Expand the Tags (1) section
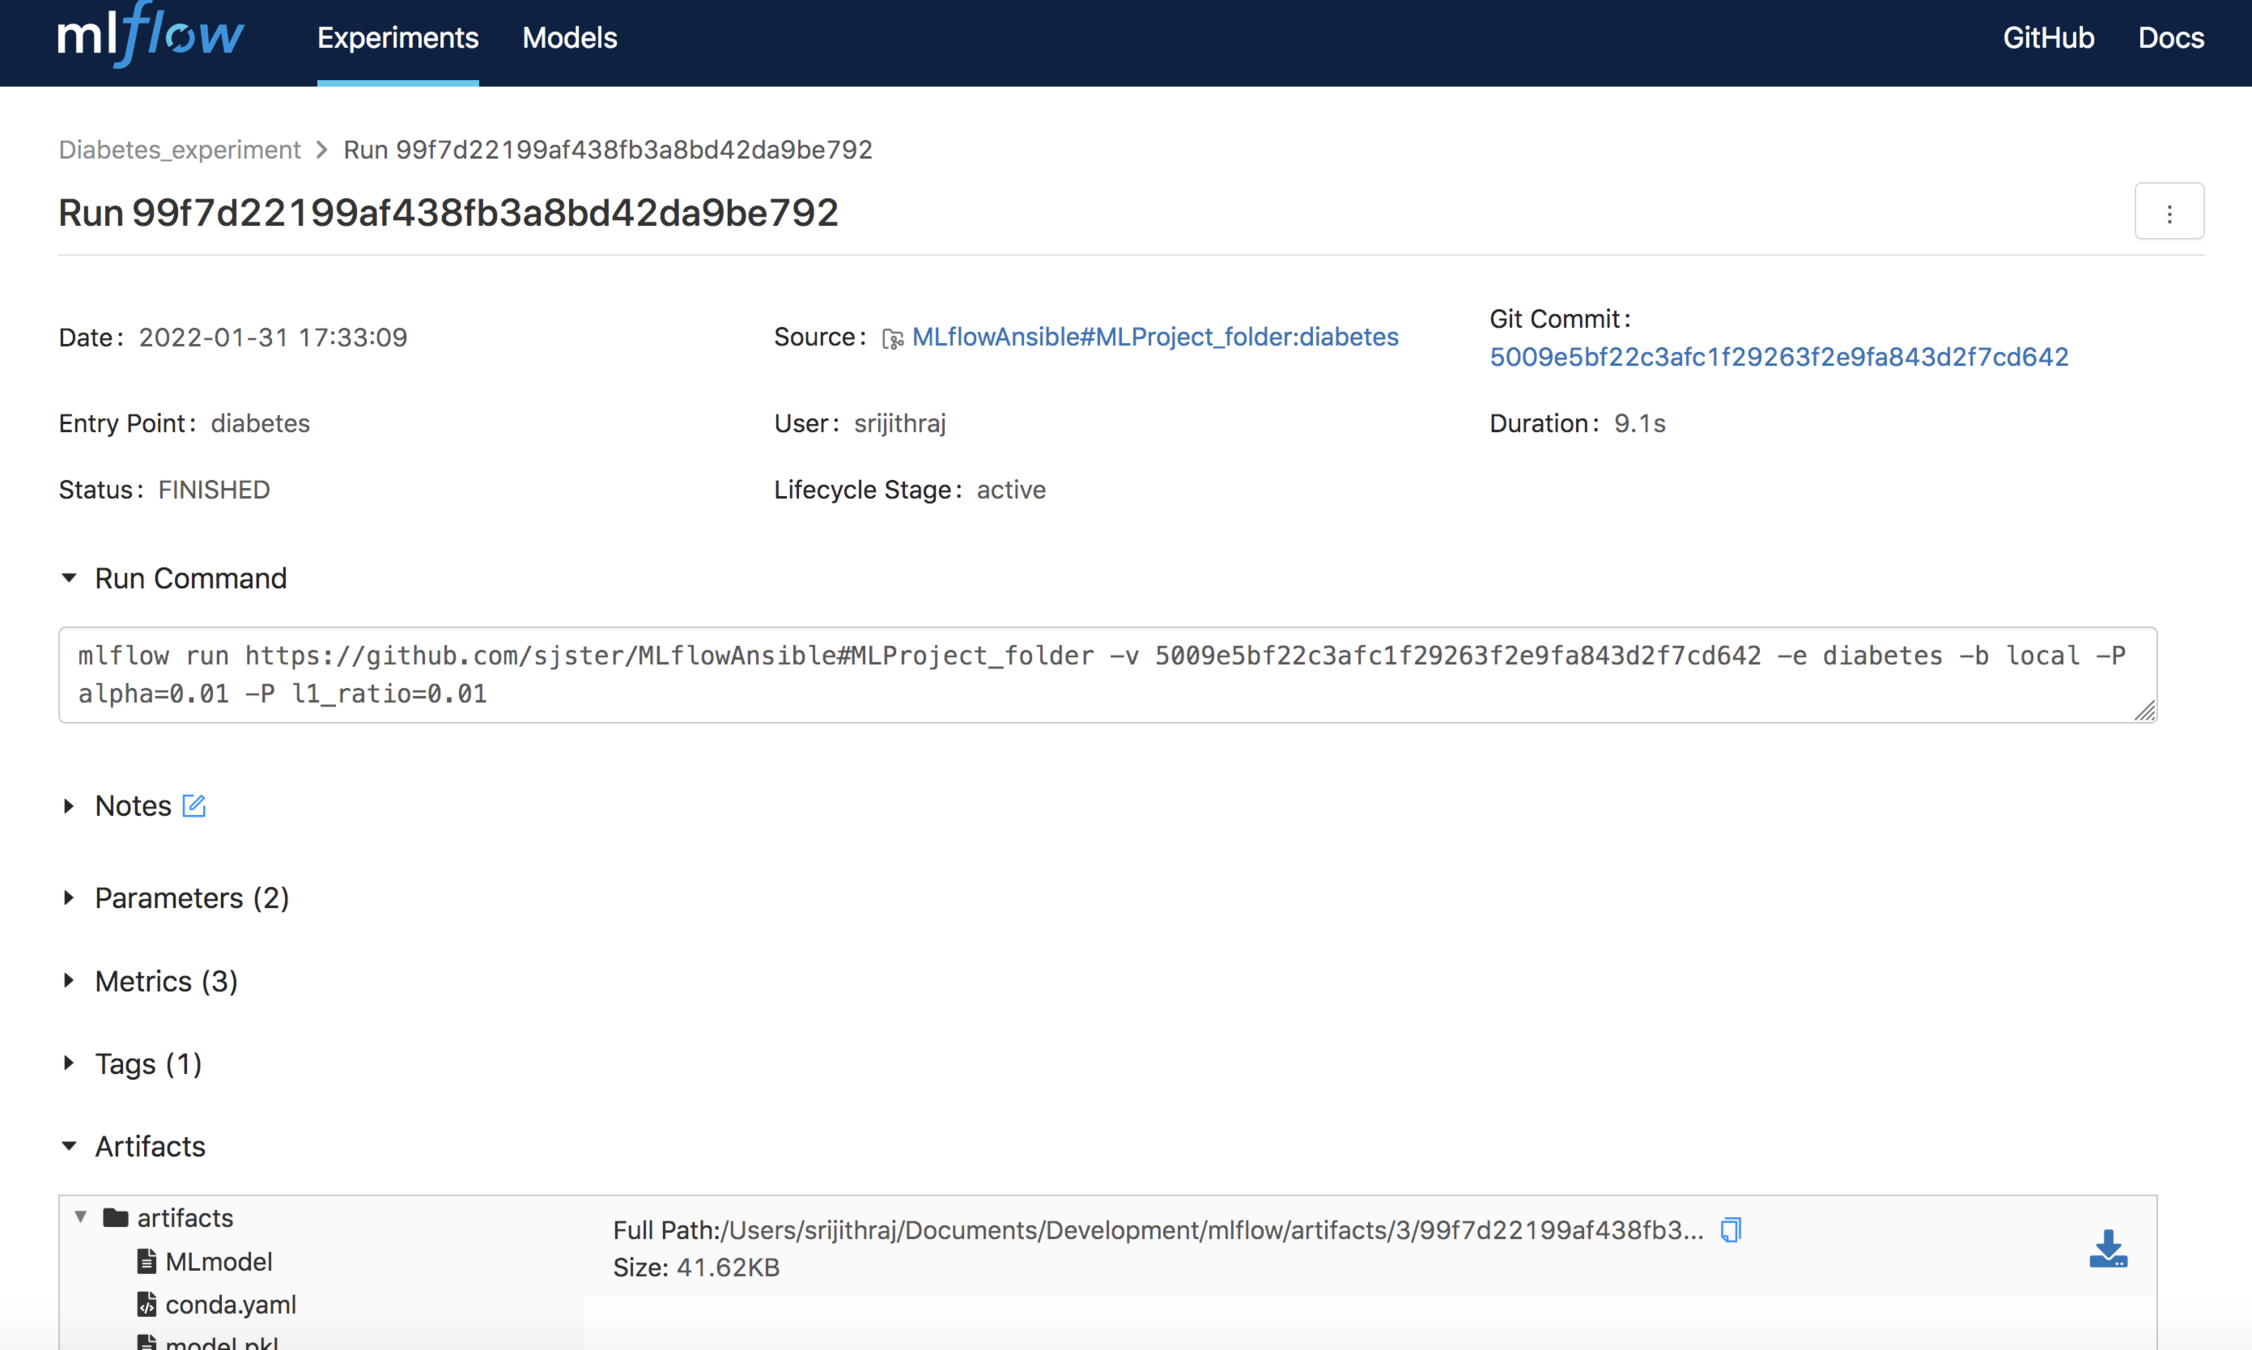Viewport: 2252px width, 1350px height. [69, 1064]
